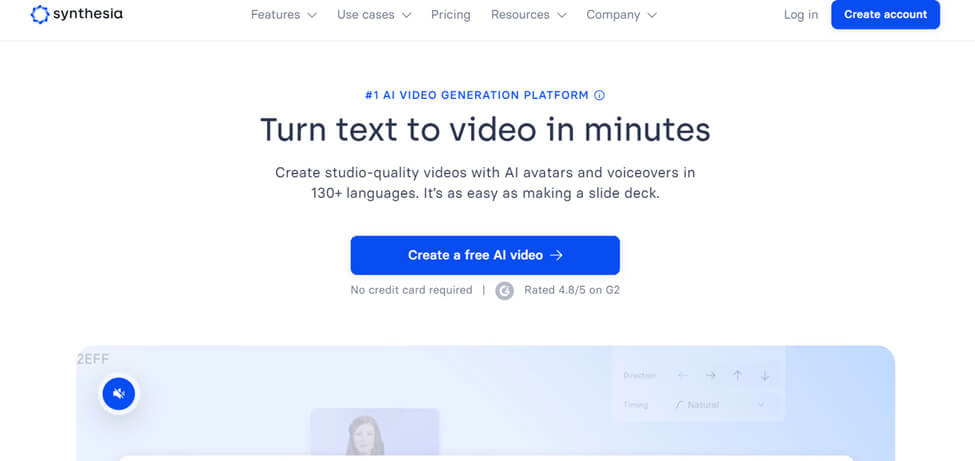Click Create a free AI video
This screenshot has width=975, height=461.
point(485,255)
